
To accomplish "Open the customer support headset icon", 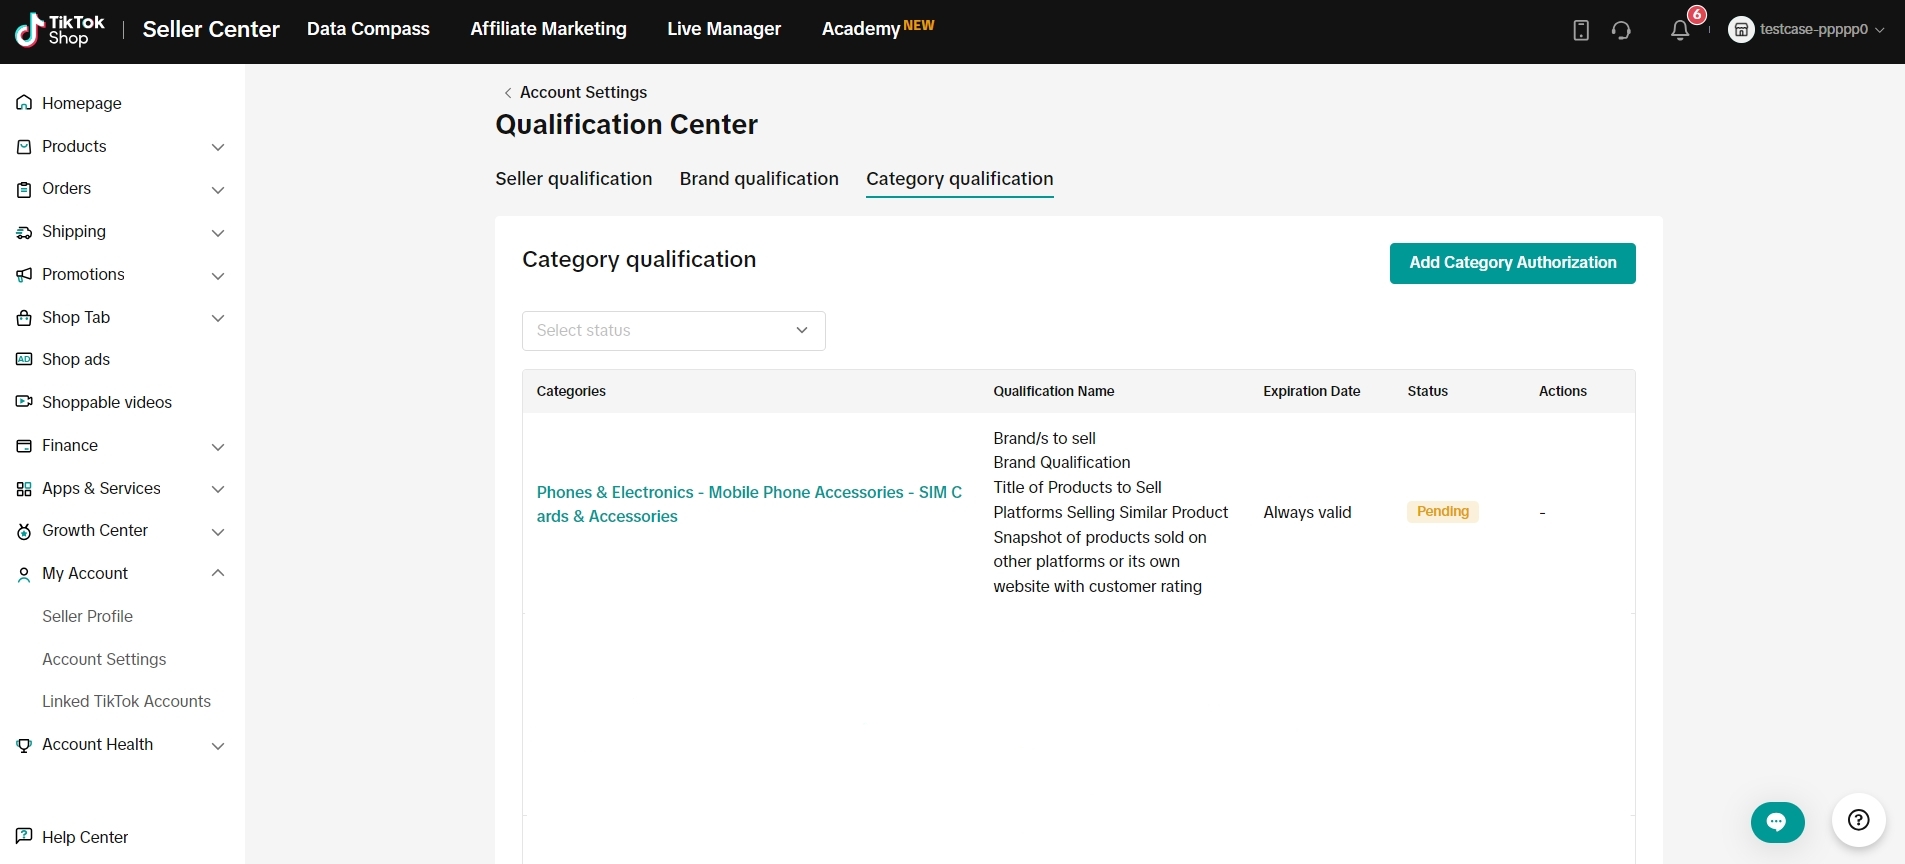I will pos(1621,30).
